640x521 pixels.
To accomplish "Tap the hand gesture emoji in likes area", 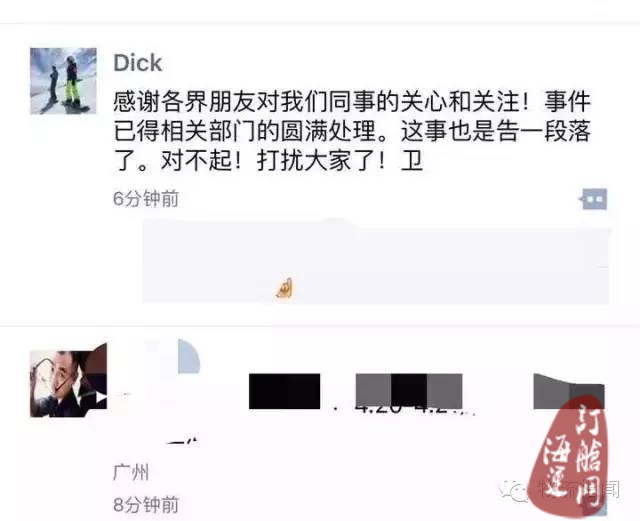I will click(284, 288).
